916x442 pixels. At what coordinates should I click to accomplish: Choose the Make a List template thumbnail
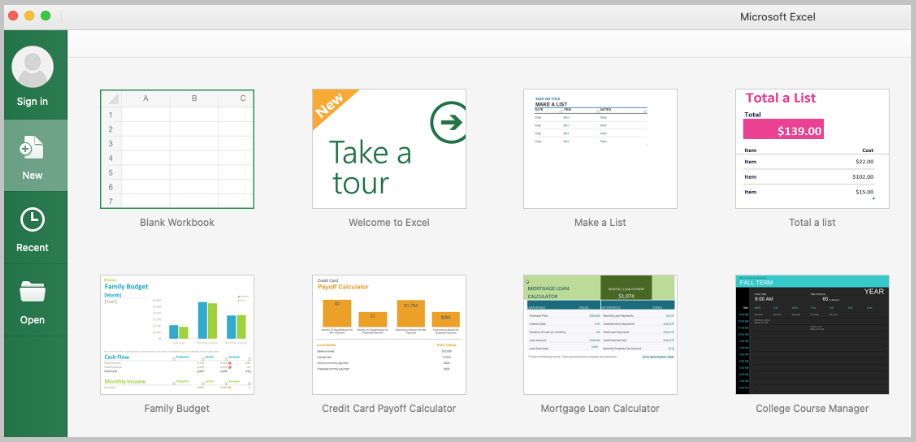click(600, 149)
